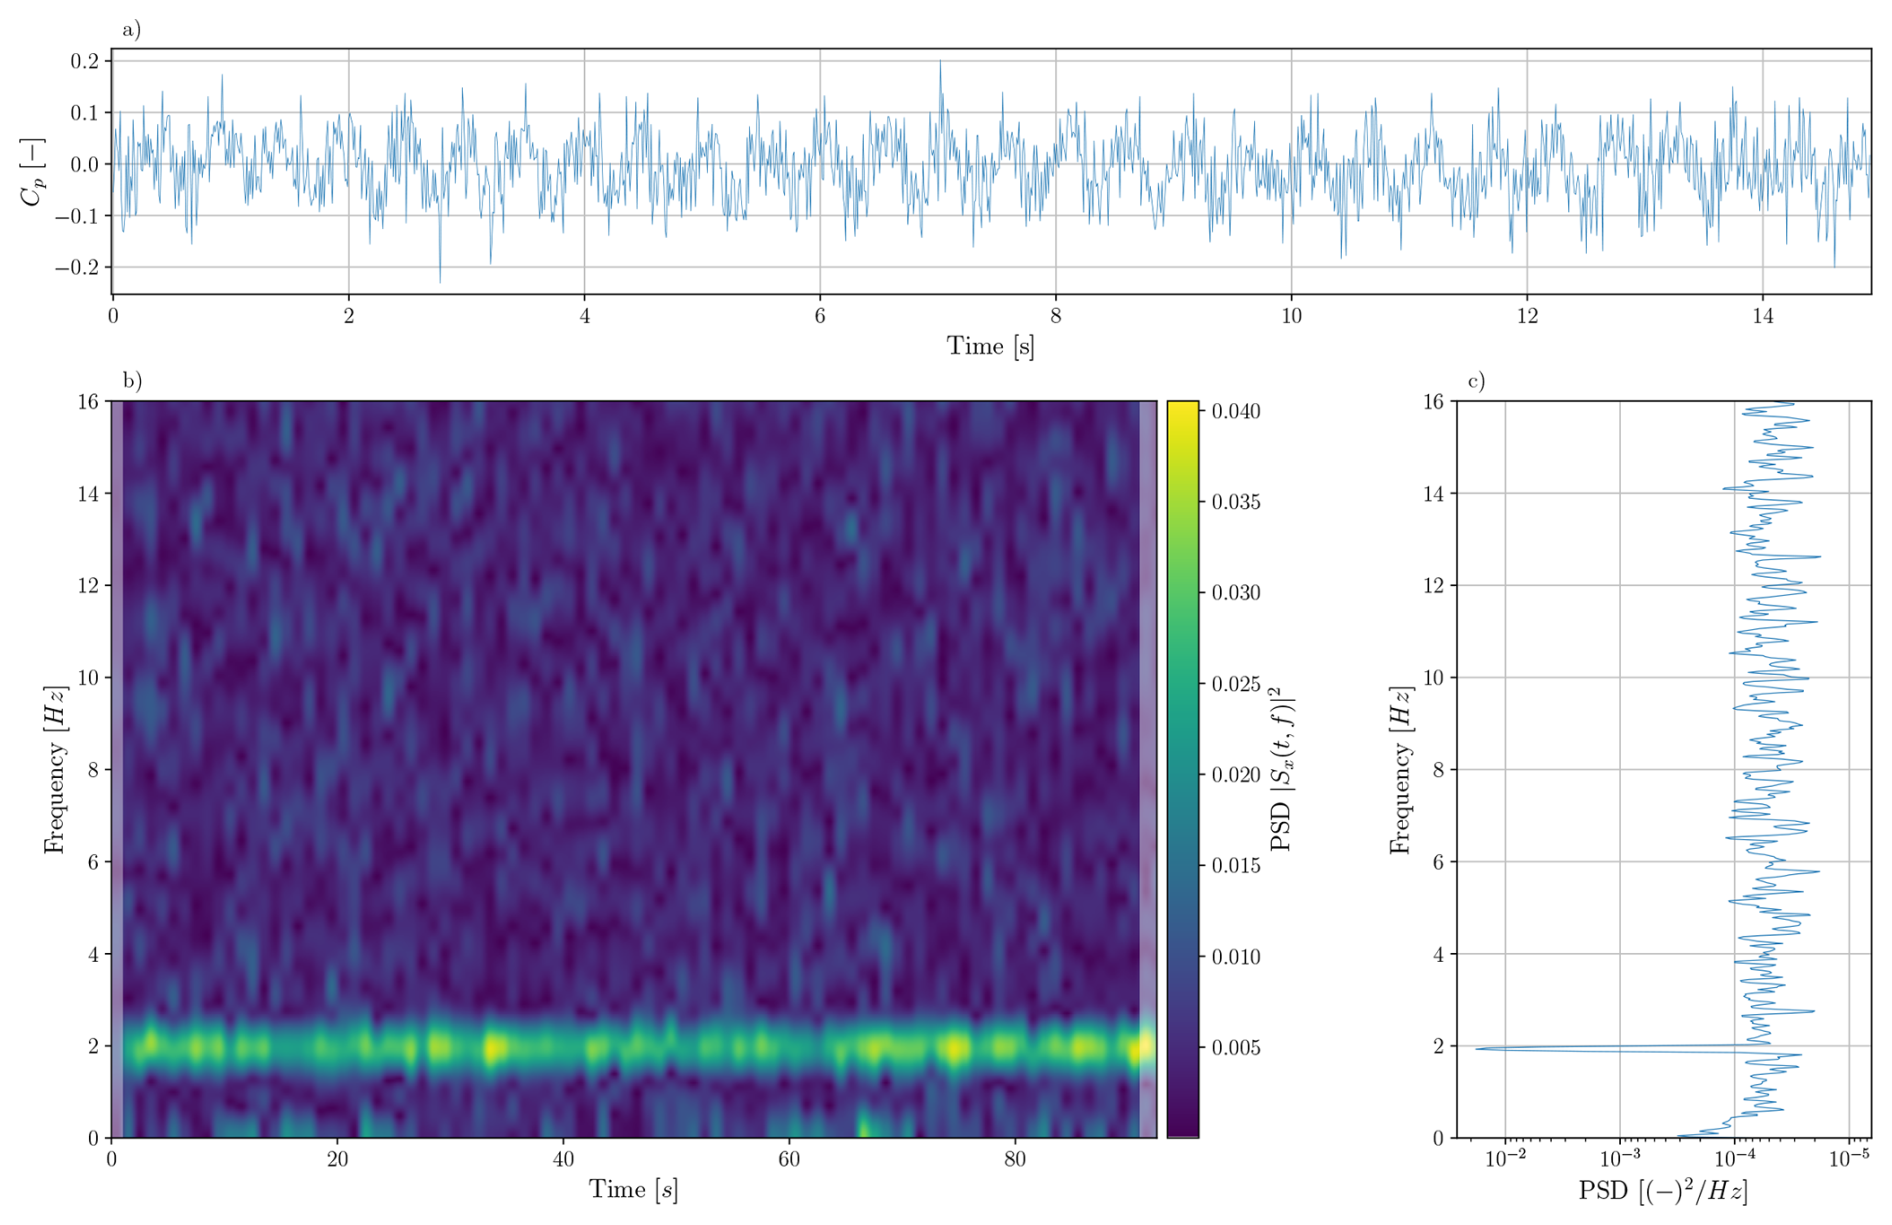This screenshot has height=1225, width=1892.
Task: Click the "a)" panel label
Action: point(131,30)
